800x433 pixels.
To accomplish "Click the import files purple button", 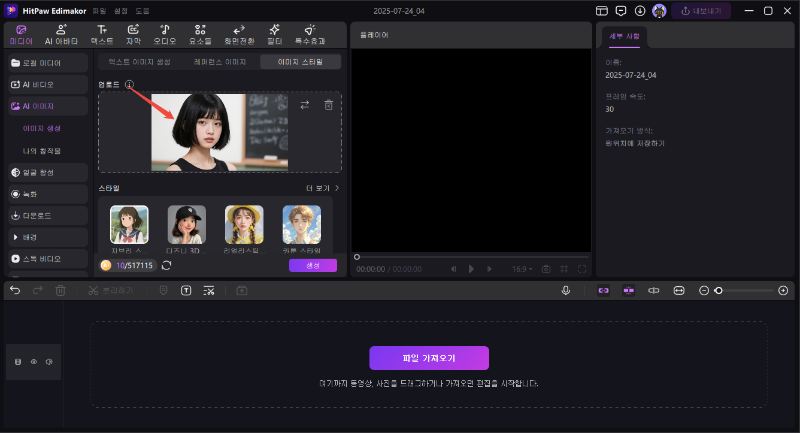I will coord(429,358).
